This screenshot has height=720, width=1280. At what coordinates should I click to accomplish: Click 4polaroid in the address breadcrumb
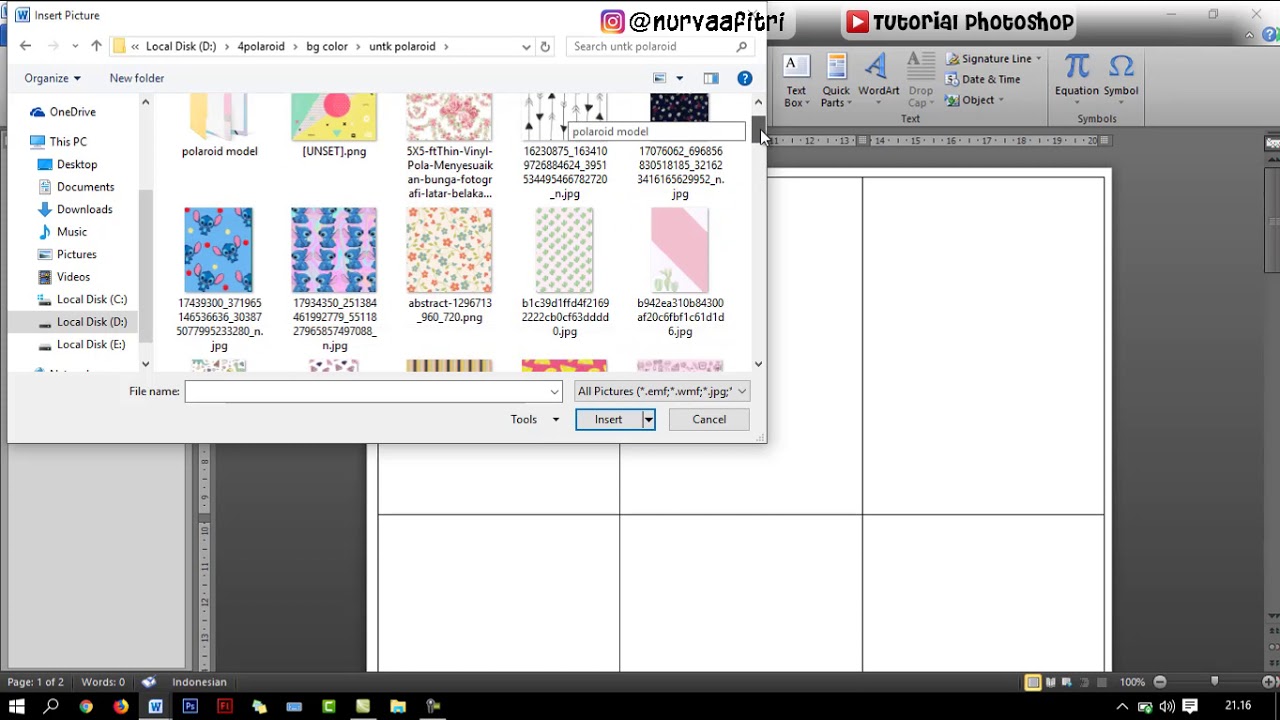pyautogui.click(x=260, y=46)
